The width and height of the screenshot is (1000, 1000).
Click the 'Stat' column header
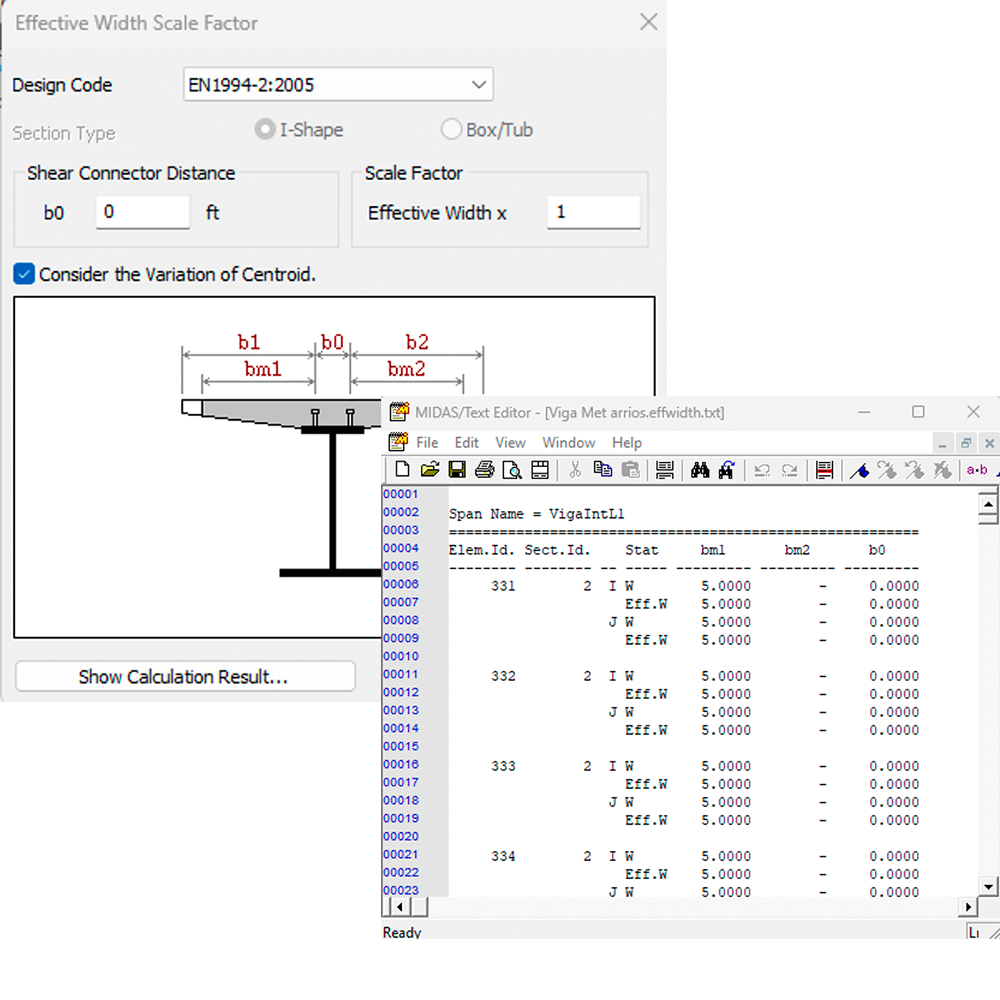click(x=642, y=550)
